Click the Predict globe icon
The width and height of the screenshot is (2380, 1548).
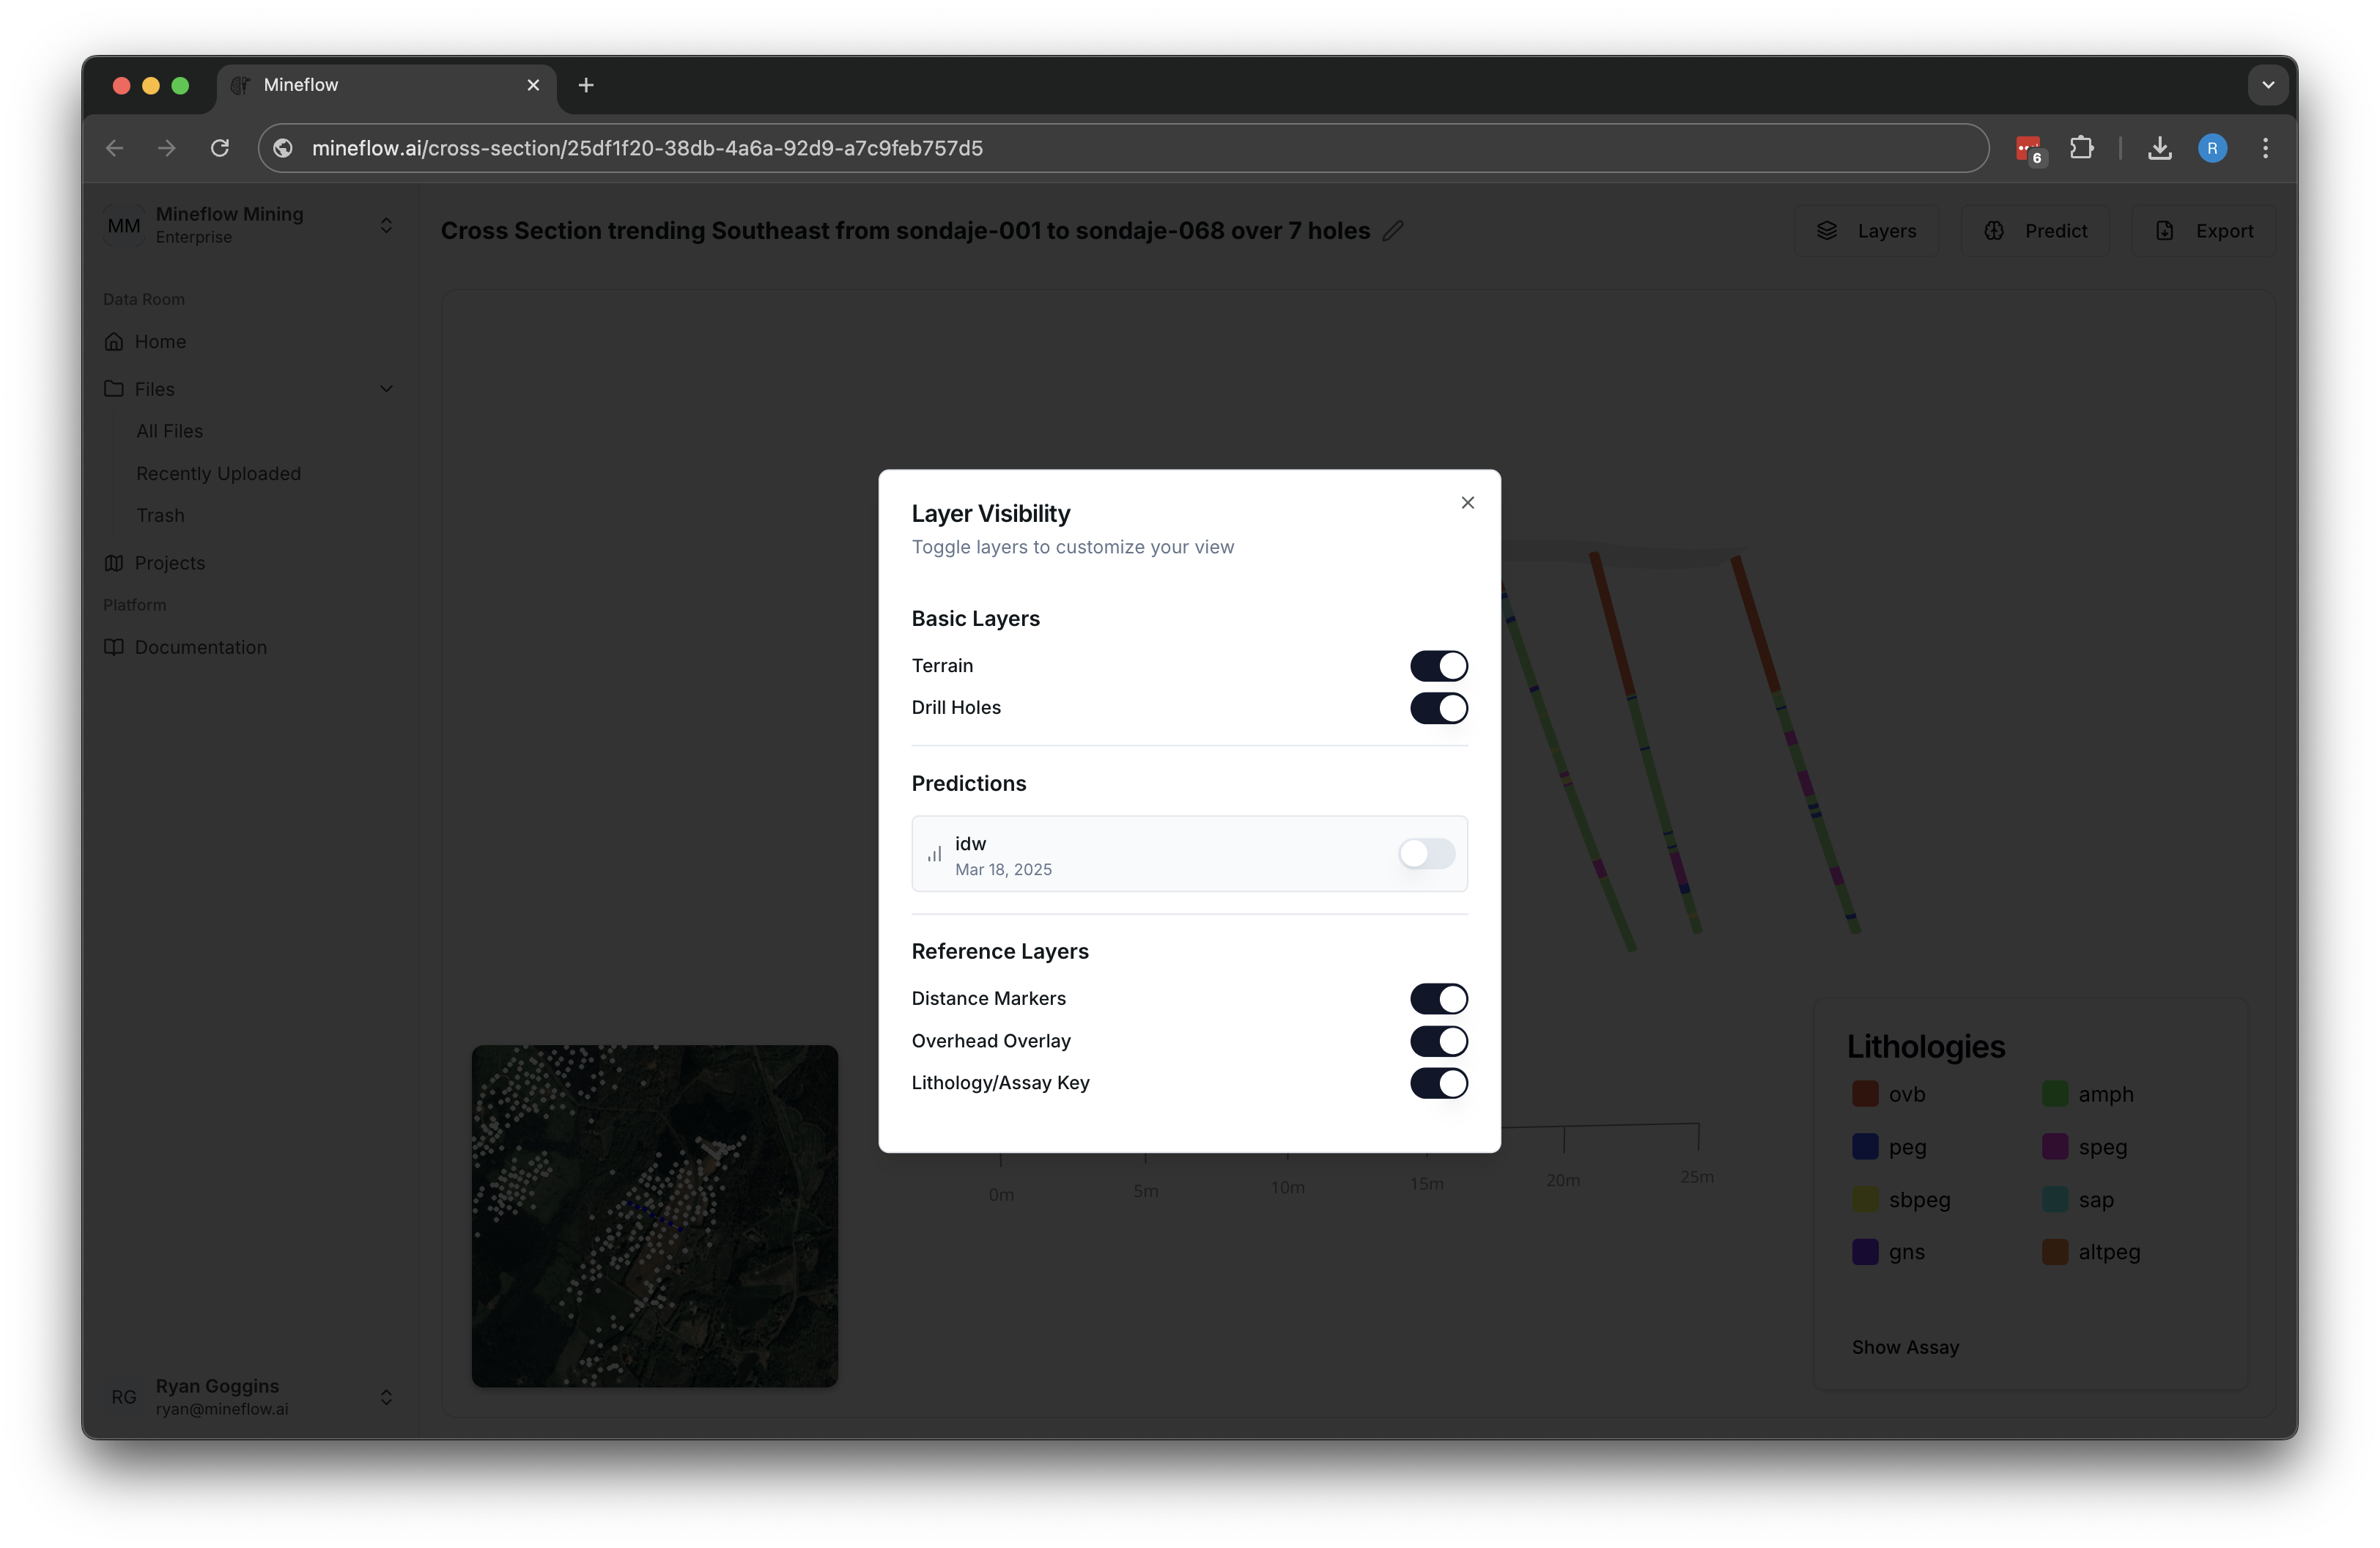coord(1994,230)
